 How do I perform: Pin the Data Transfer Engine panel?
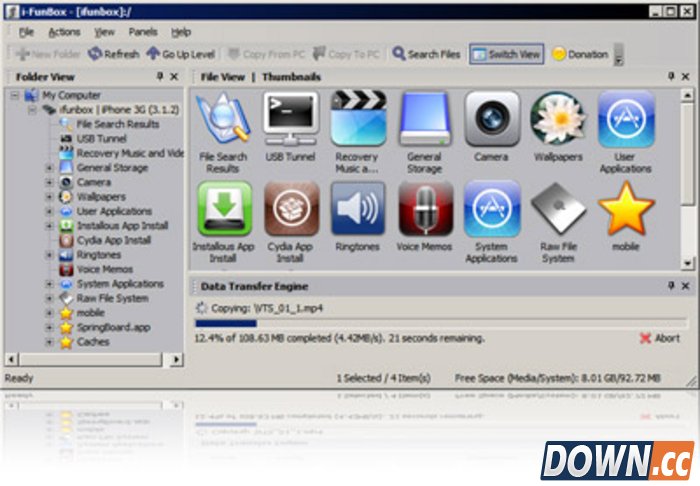671,286
